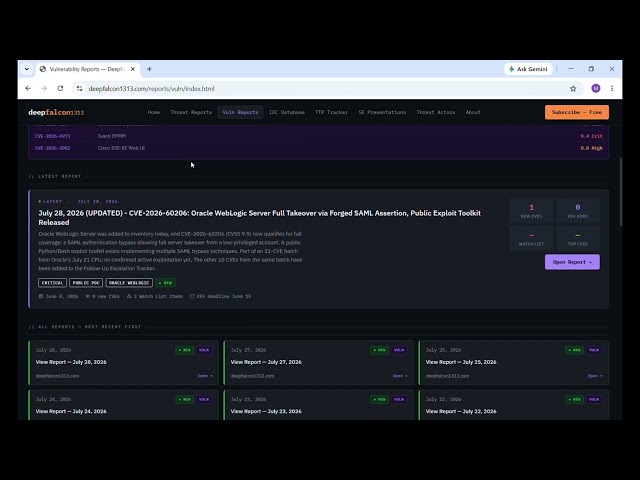
Task: Open View Report — July 22, 2026 card
Action: (513, 405)
